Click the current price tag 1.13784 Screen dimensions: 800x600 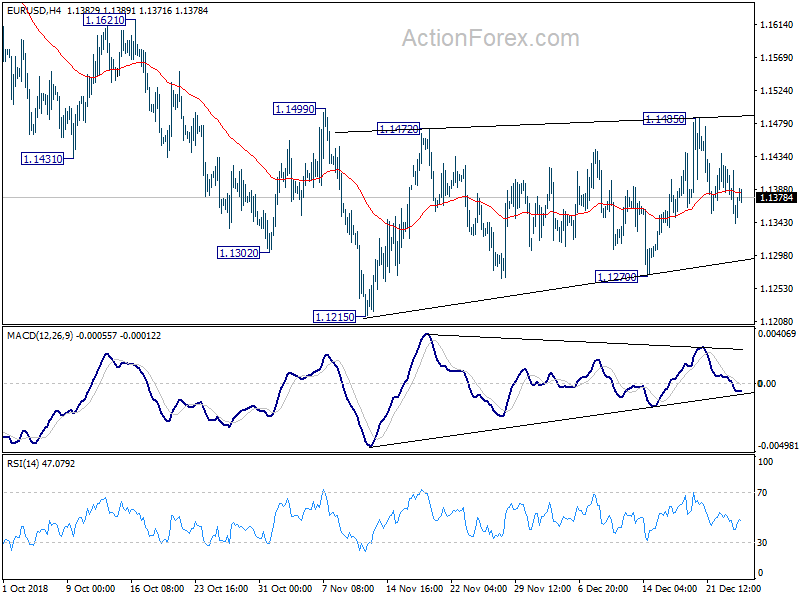pos(776,197)
